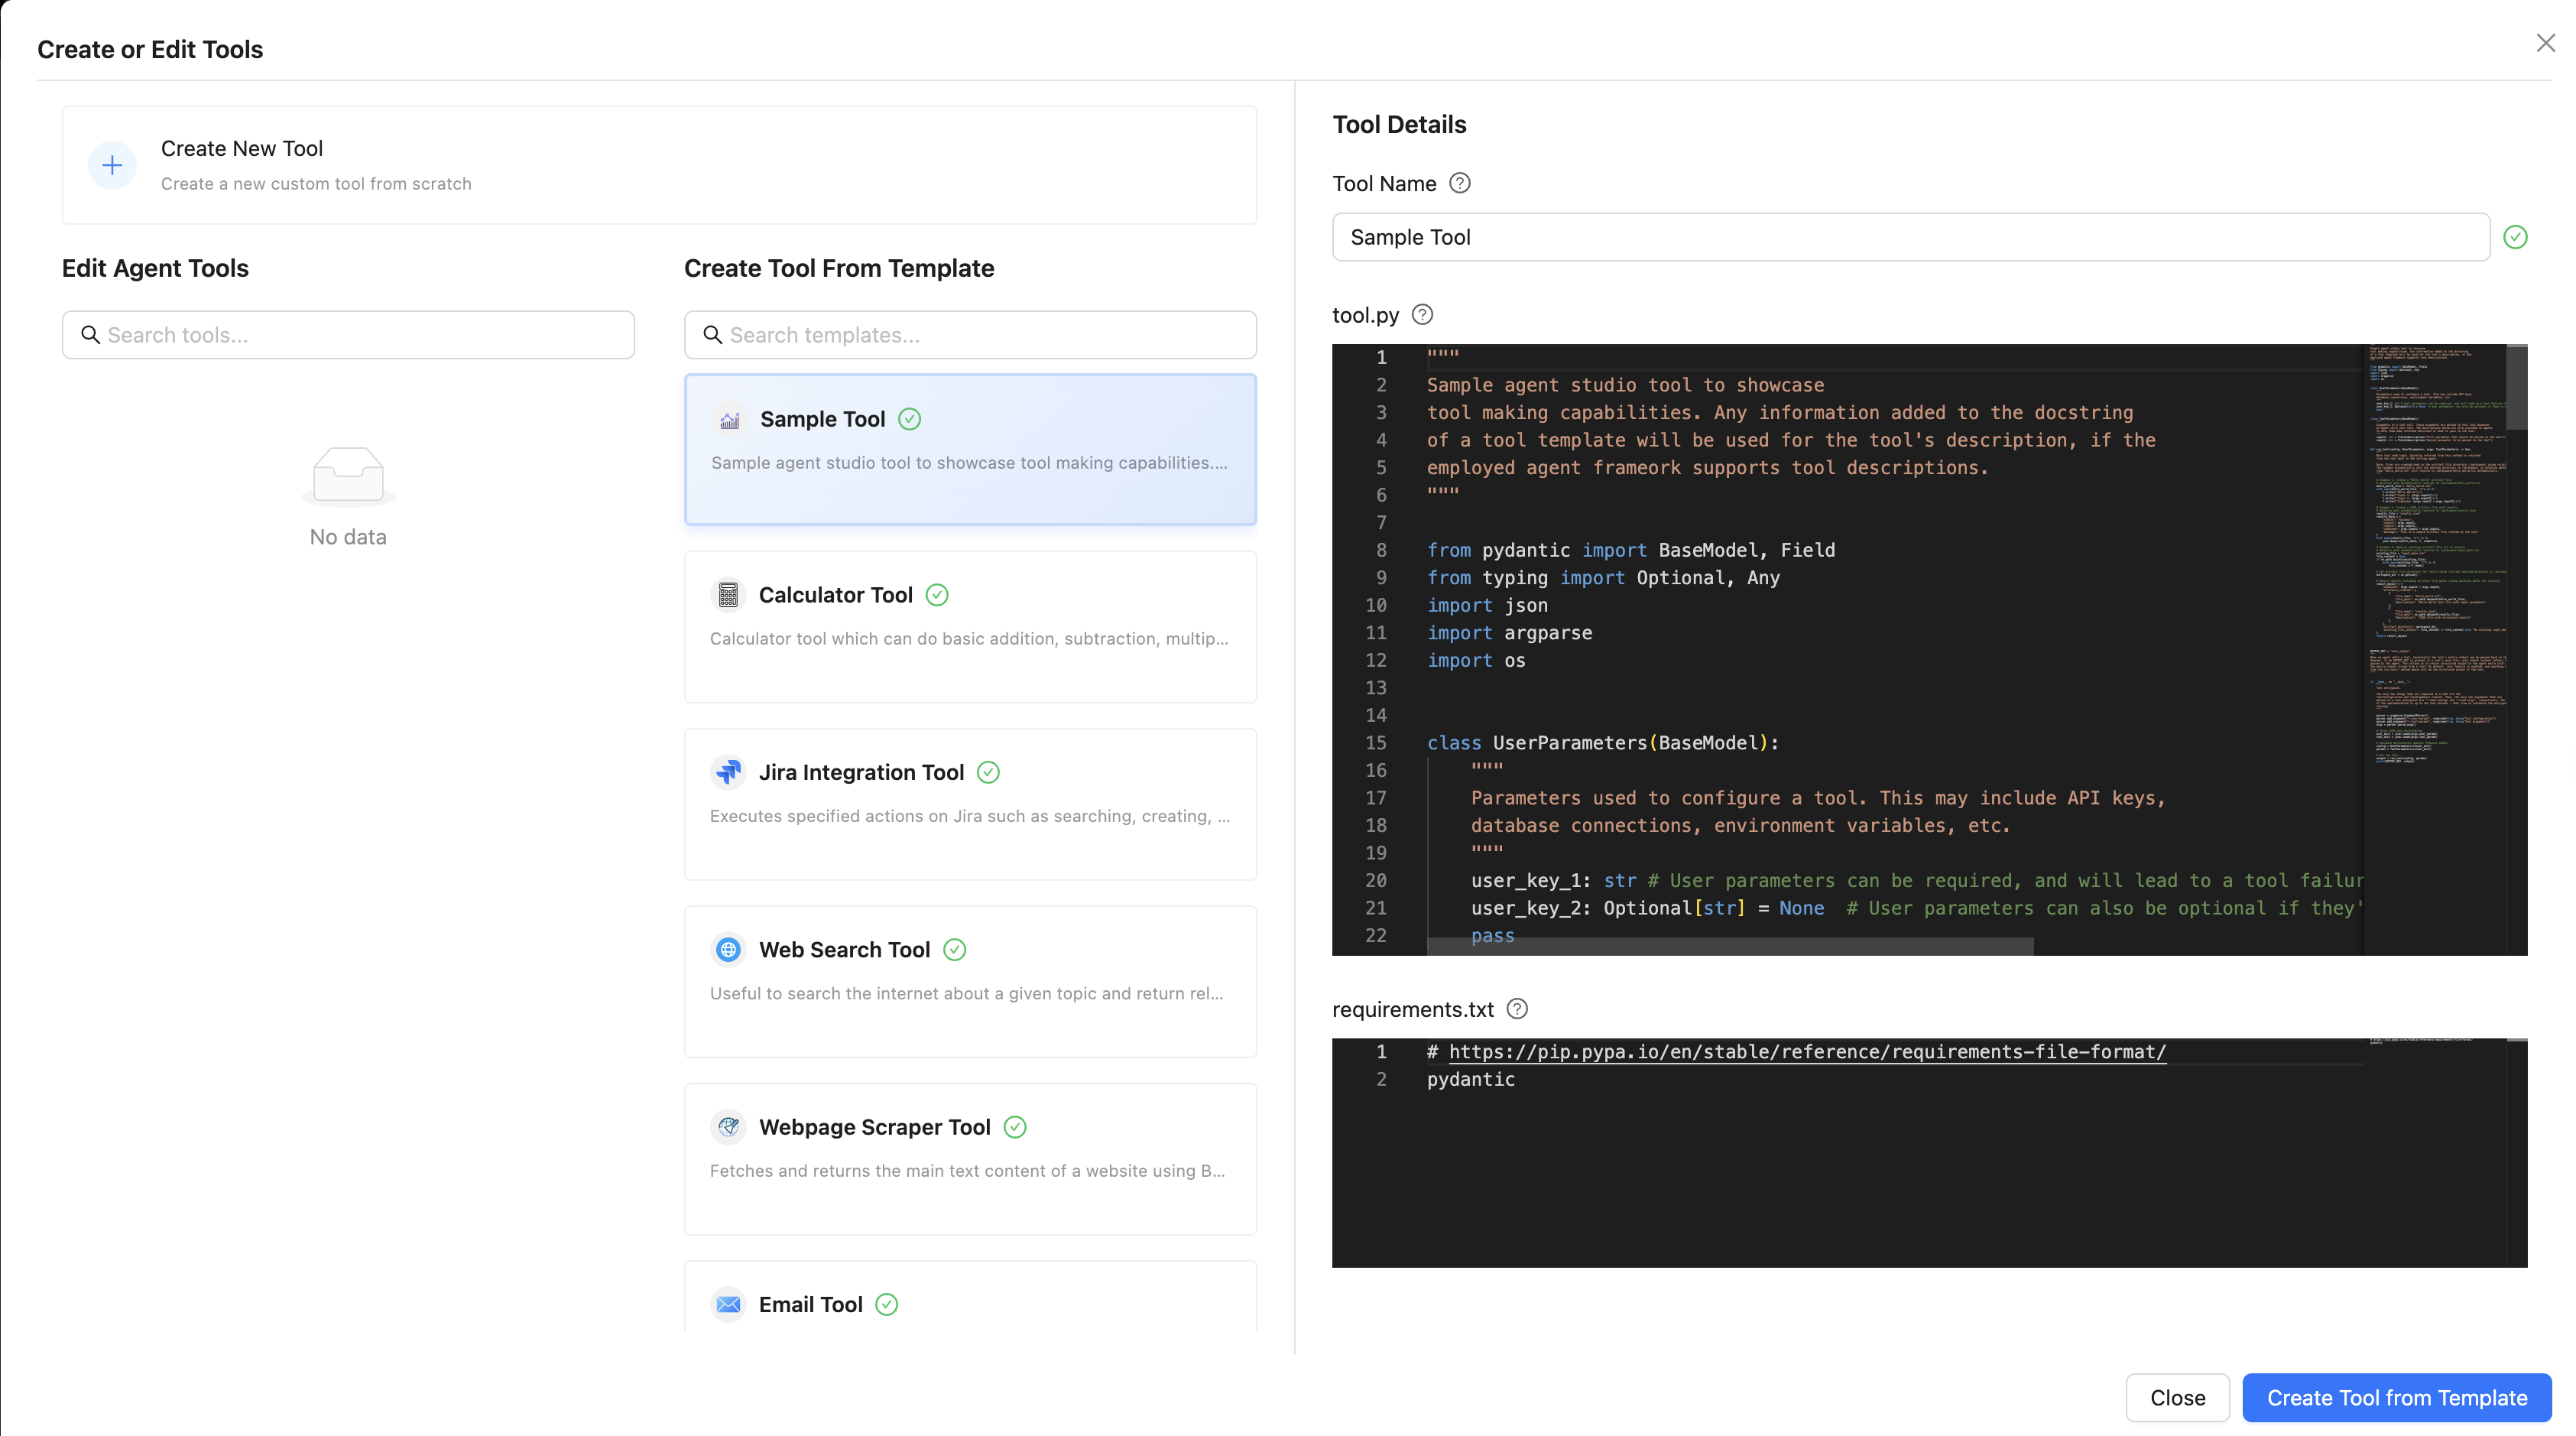The height and width of the screenshot is (1436, 2576).
Task: Click the Web Search Tool globe icon
Action: [728, 949]
